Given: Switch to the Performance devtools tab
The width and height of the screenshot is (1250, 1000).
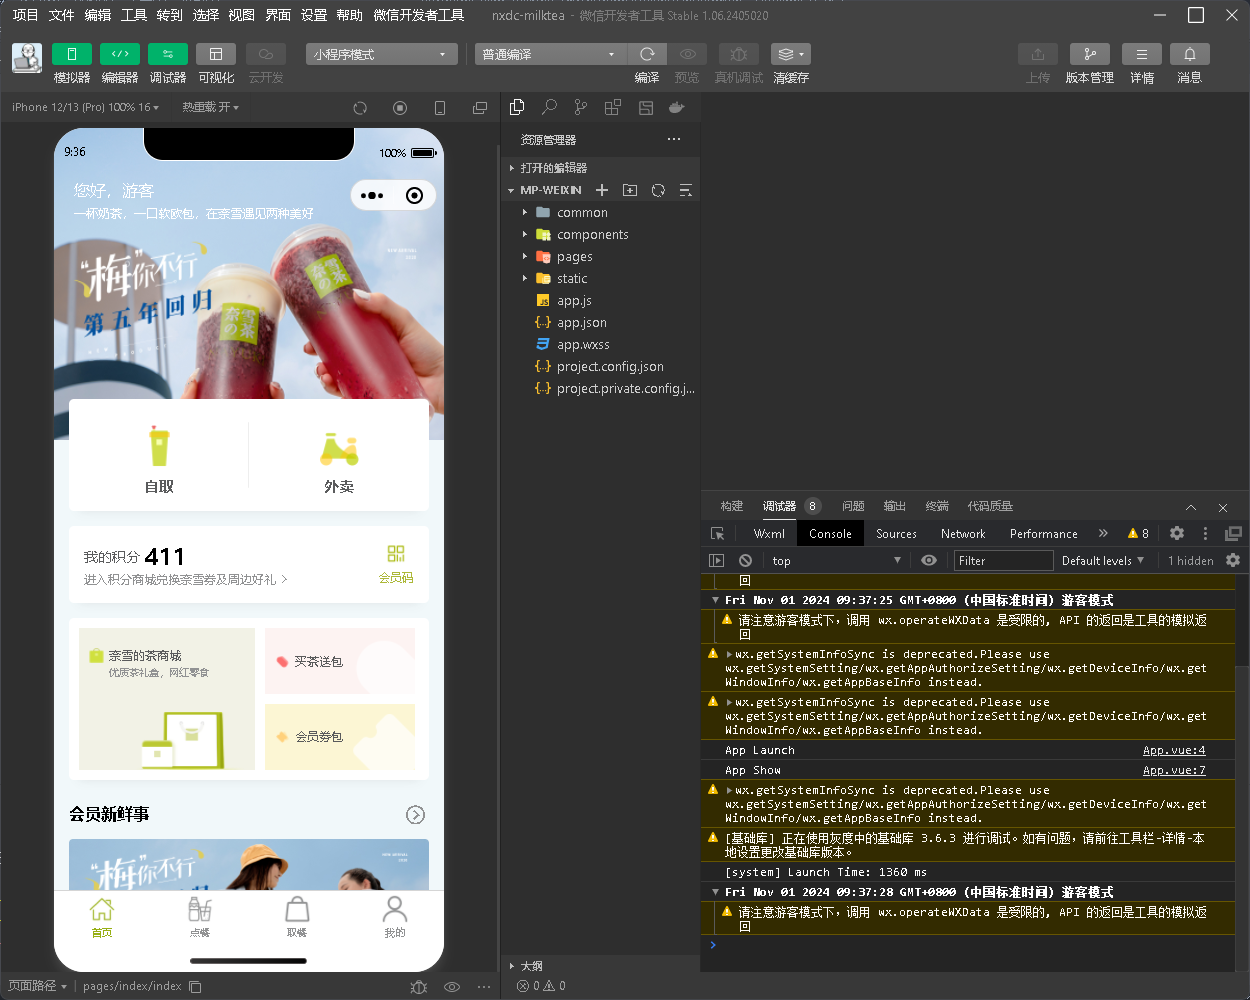Looking at the screenshot, I should [x=1043, y=534].
